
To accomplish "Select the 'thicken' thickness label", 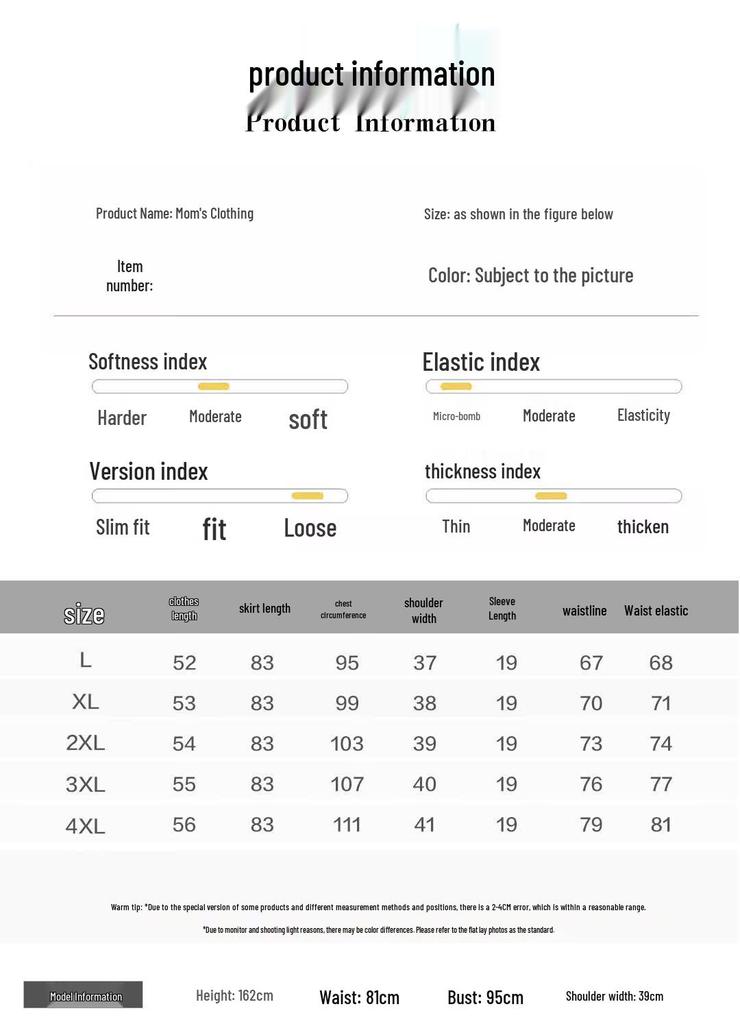I will 643,527.
